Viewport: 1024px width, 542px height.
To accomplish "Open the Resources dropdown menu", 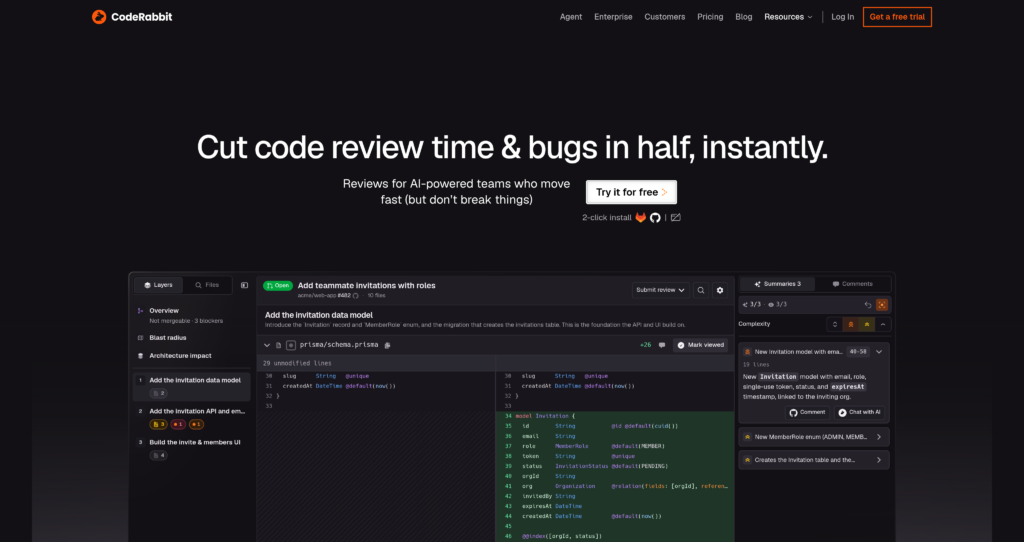I will (x=788, y=17).
